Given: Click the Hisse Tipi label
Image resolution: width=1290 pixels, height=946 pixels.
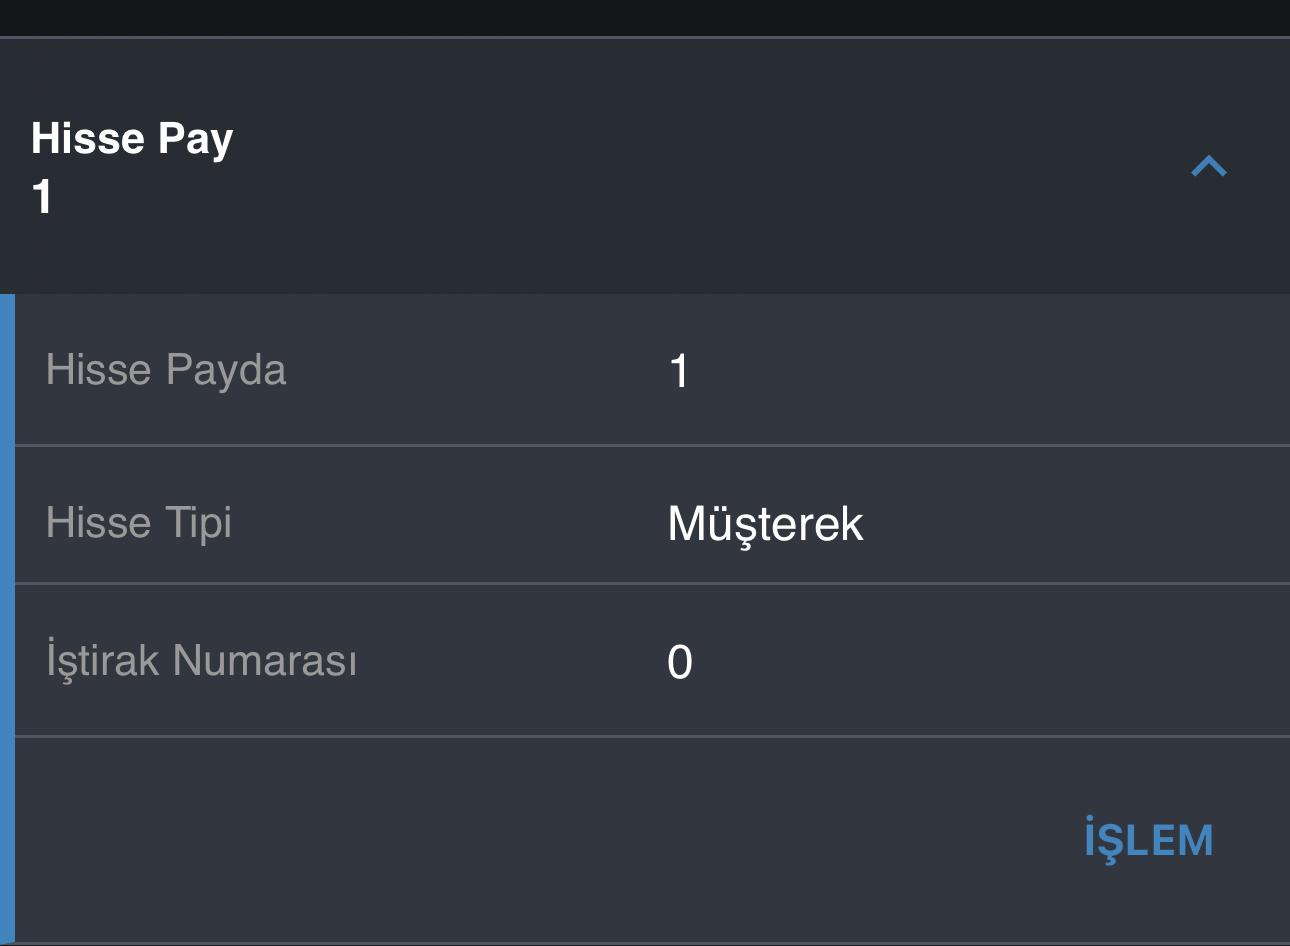Looking at the screenshot, I should (139, 522).
